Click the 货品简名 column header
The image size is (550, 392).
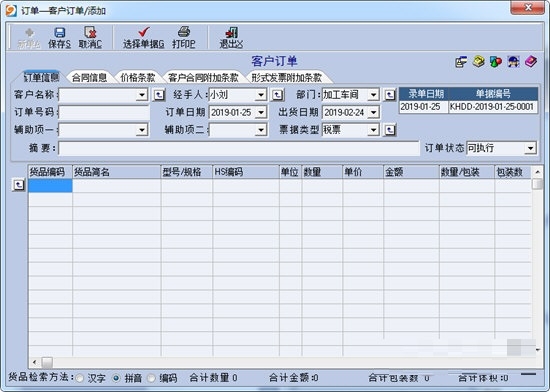pyautogui.click(x=116, y=172)
